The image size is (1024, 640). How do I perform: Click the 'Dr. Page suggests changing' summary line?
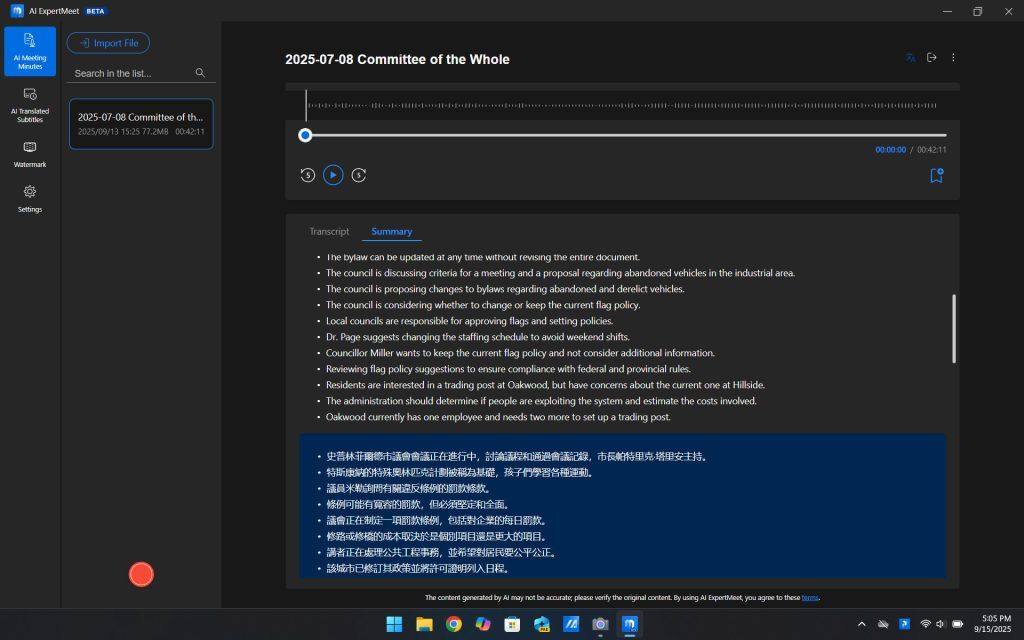(x=477, y=337)
